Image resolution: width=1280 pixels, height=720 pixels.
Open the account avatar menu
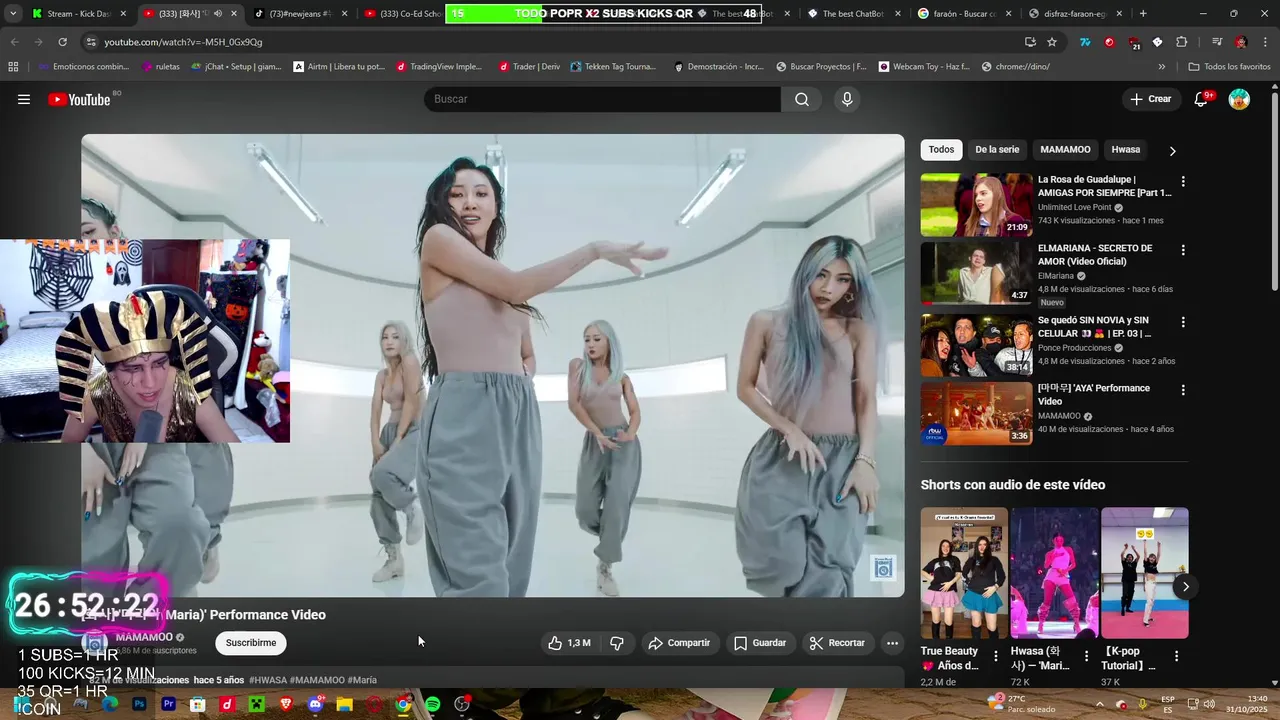click(x=1239, y=99)
